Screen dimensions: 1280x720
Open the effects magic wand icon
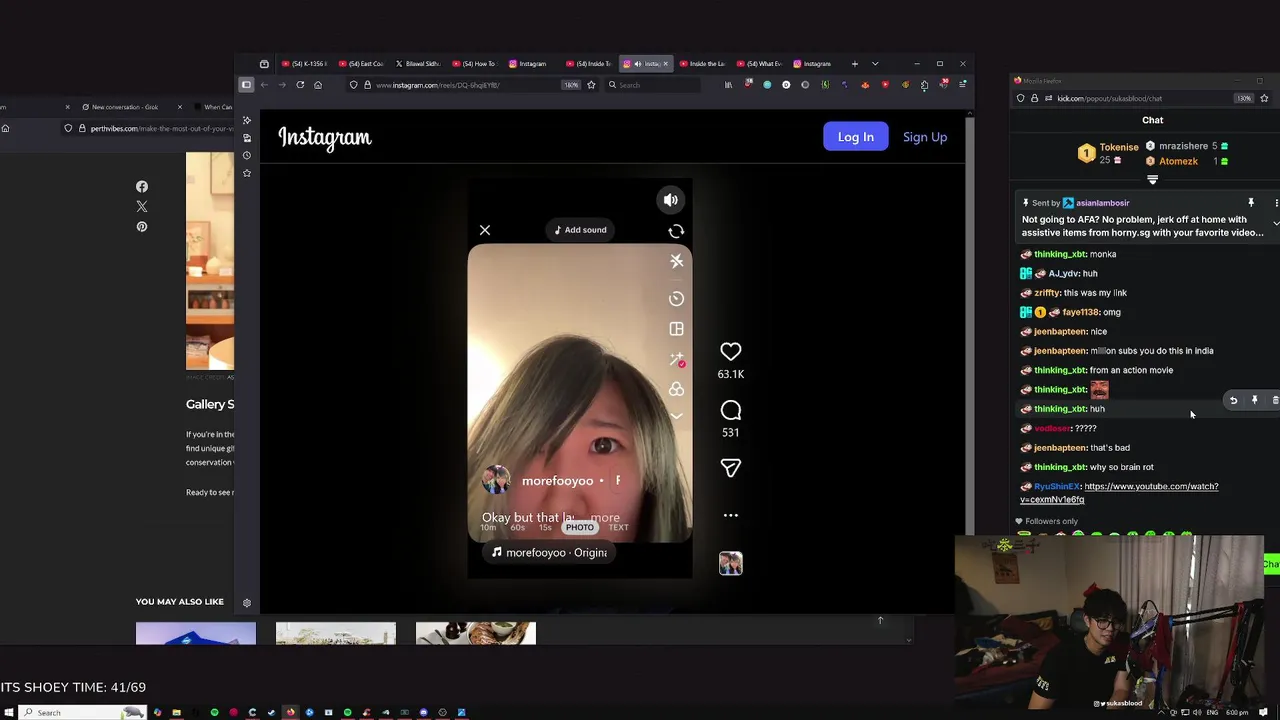[677, 359]
